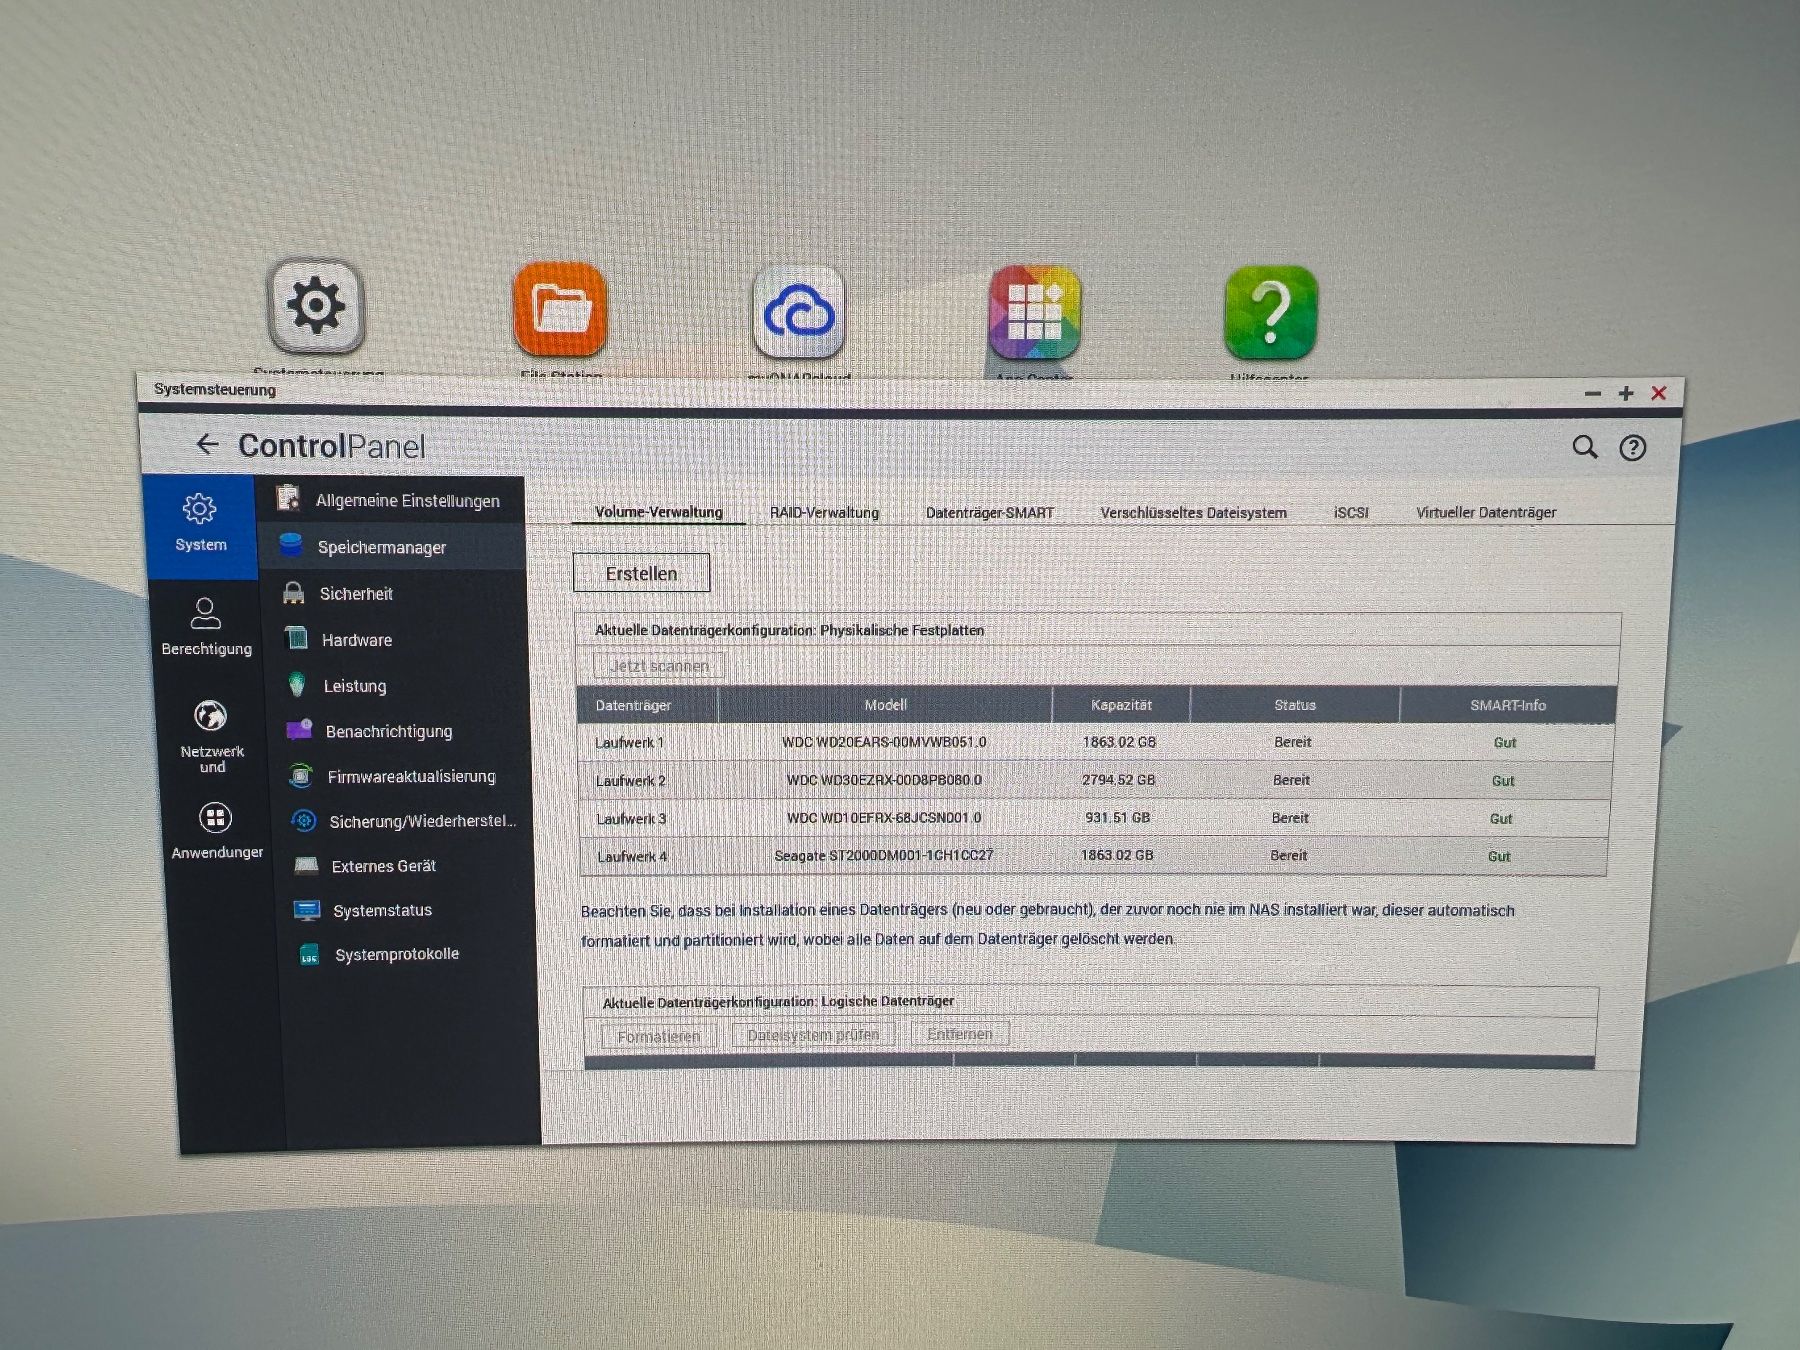Open Sicherung/Wiederherstellung menu entry
The width and height of the screenshot is (1800, 1350).
[406, 821]
